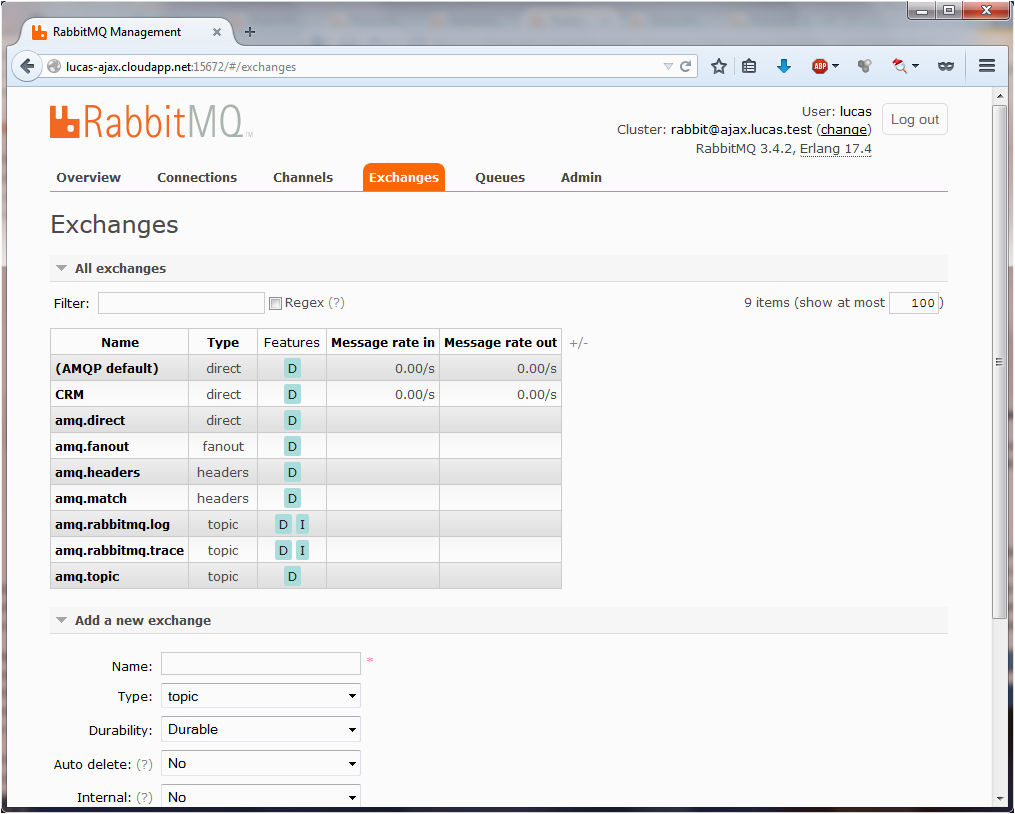Click the Adblock Plus icon
This screenshot has width=1015, height=814.
[820, 66]
